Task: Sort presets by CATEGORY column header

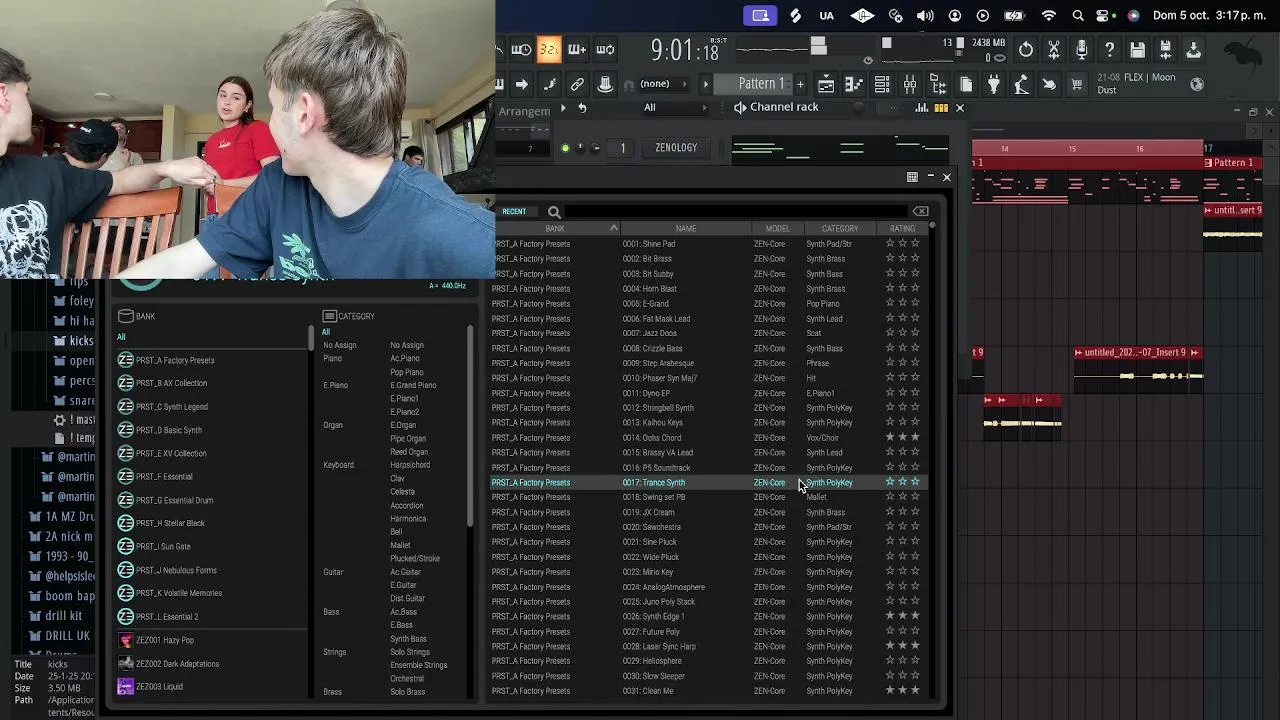Action: (x=840, y=229)
